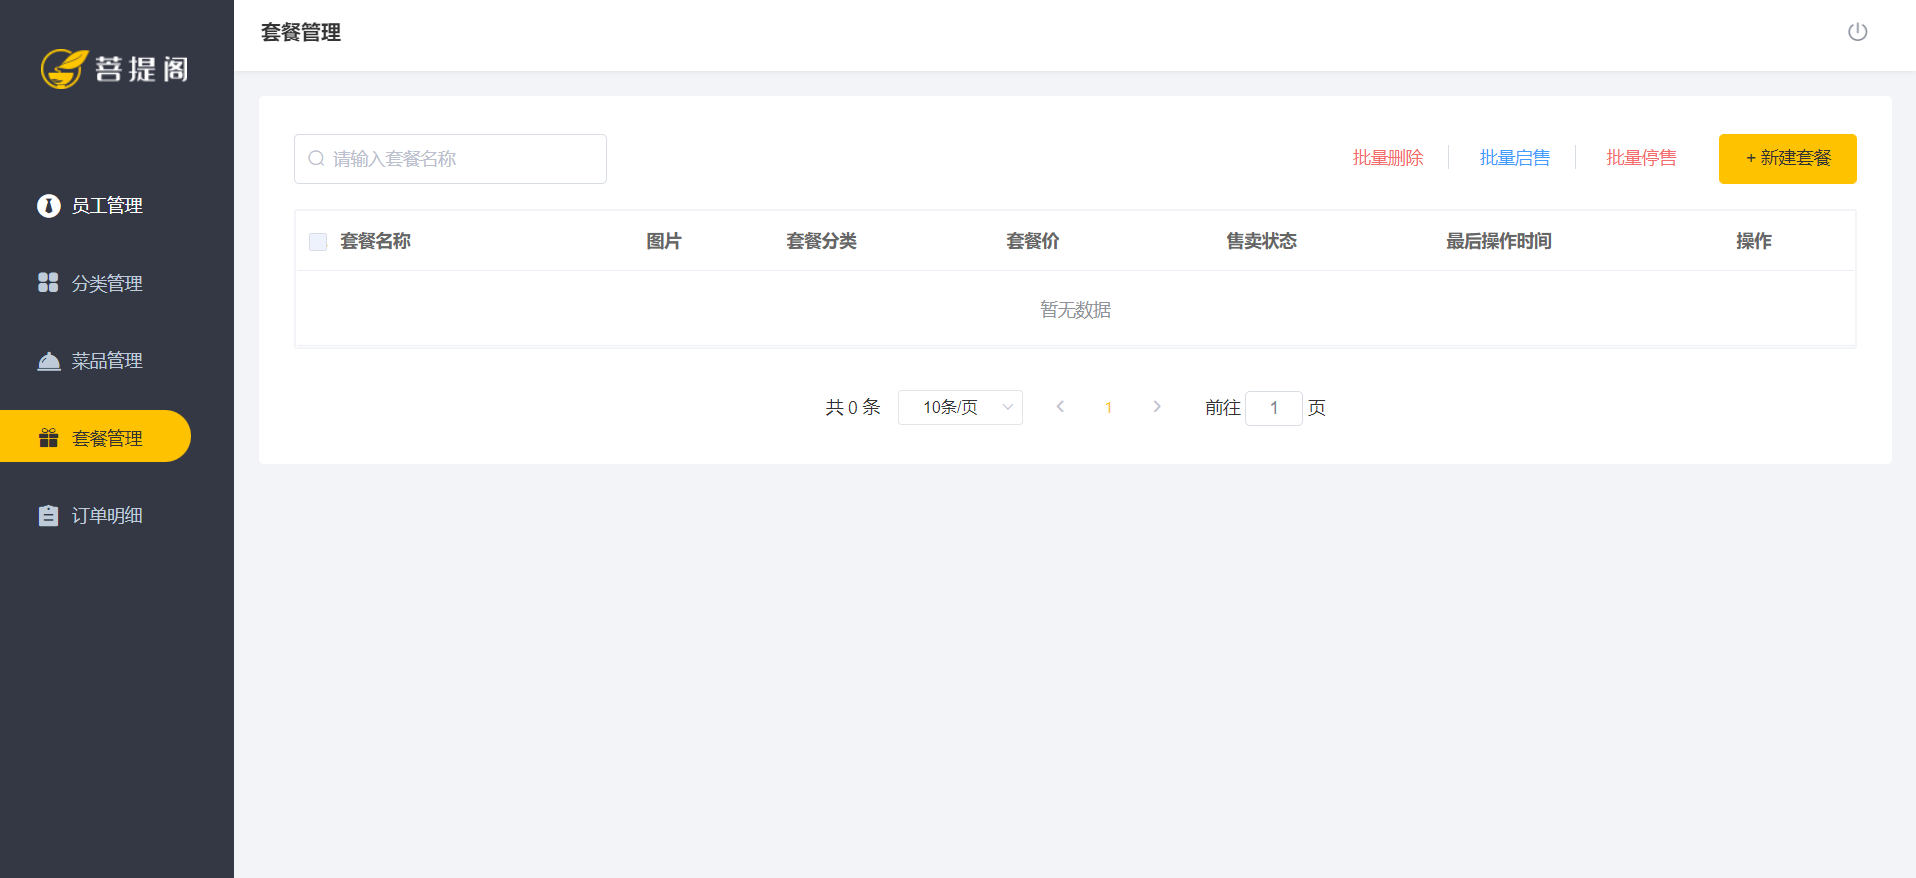Viewport: 1916px width, 878px height.
Task: Focus the 请输入套餐名称 search field
Action: point(450,159)
